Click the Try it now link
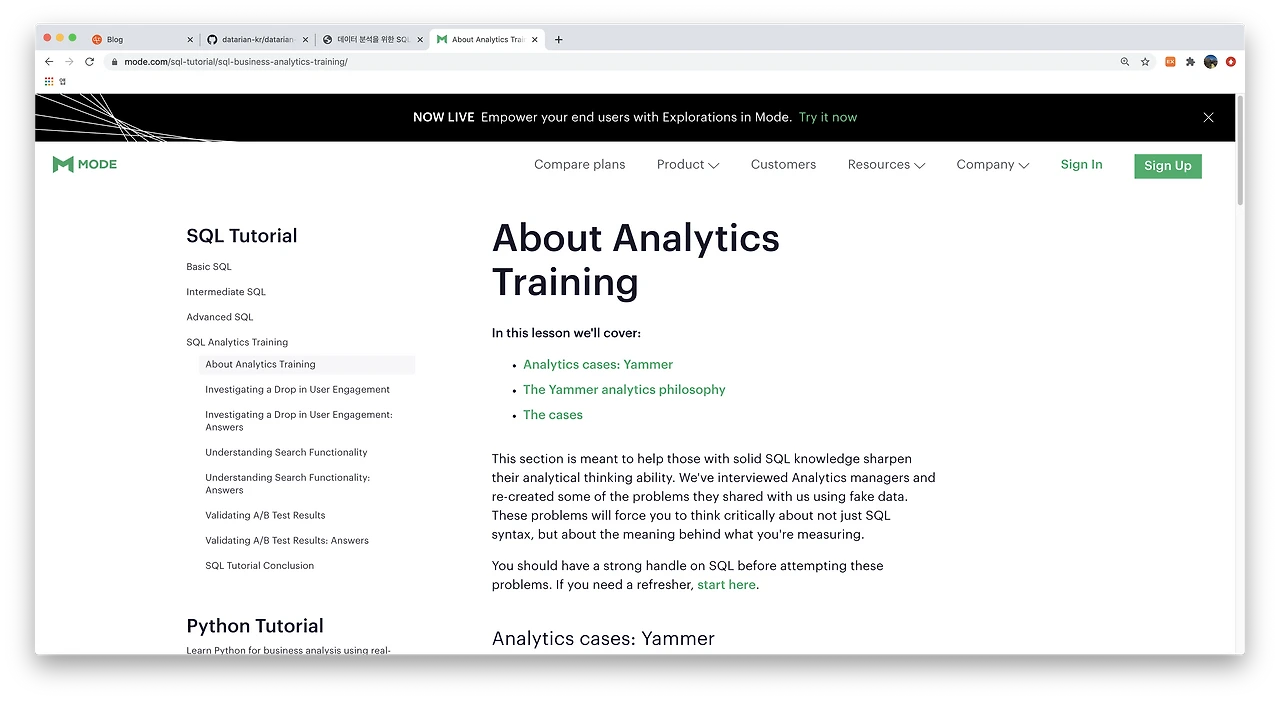 point(828,117)
